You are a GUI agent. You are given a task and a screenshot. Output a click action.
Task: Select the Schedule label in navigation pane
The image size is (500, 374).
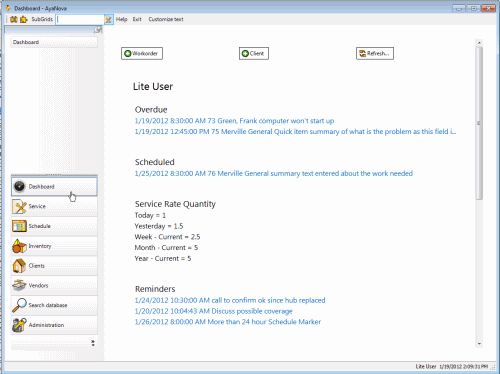pyautogui.click(x=40, y=226)
